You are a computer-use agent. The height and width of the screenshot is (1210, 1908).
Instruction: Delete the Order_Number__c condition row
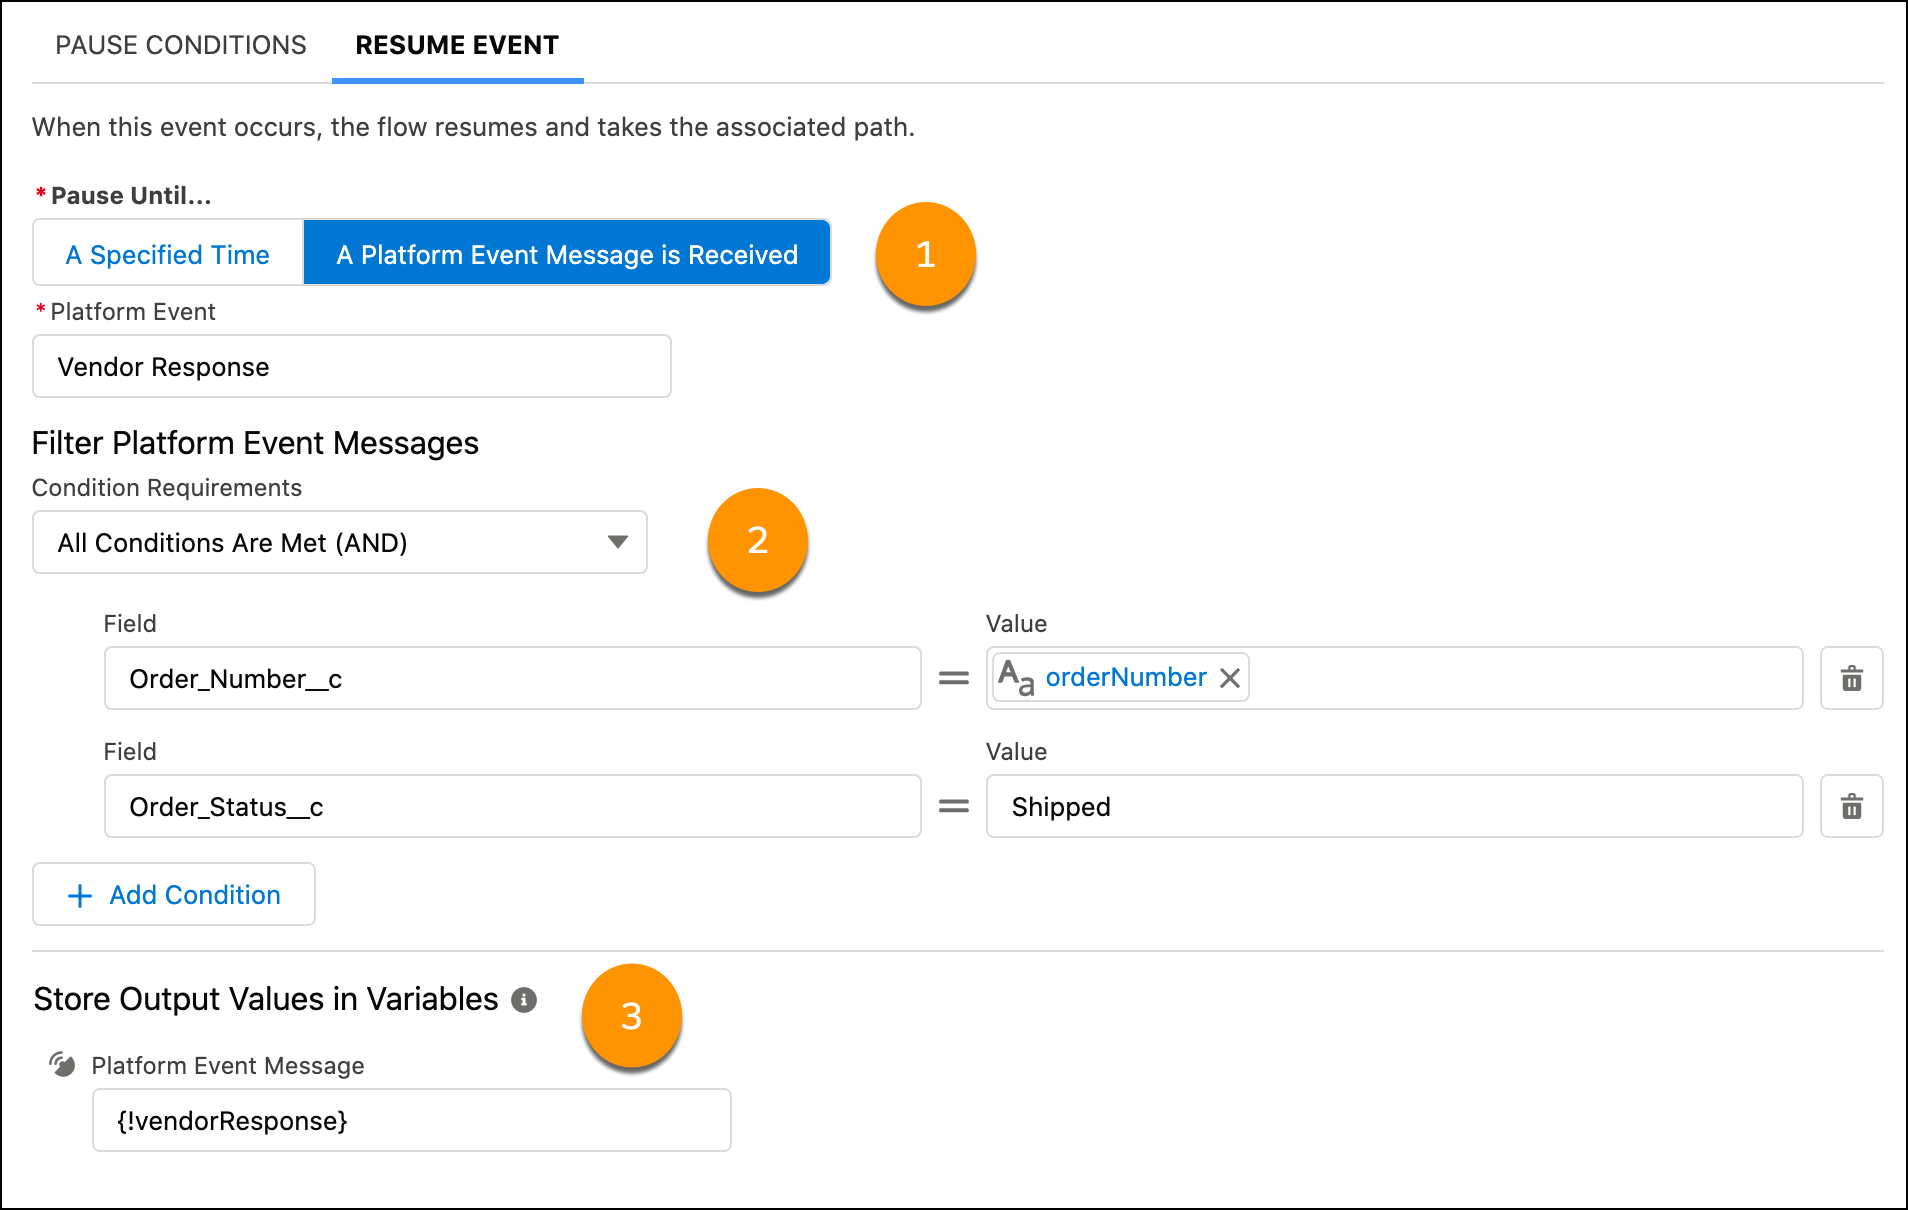[x=1851, y=678]
